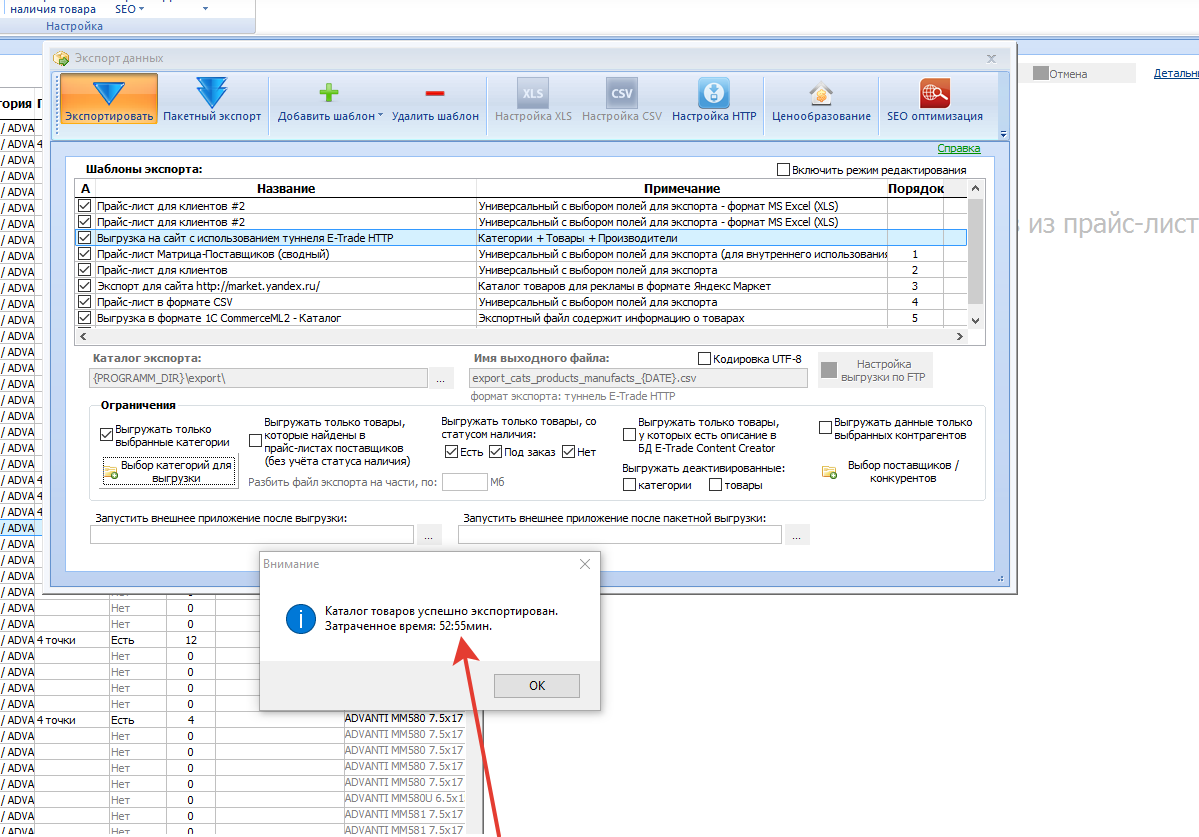Open Настройка HTTP settings icon
The width and height of the screenshot is (1199, 837).
(714, 93)
